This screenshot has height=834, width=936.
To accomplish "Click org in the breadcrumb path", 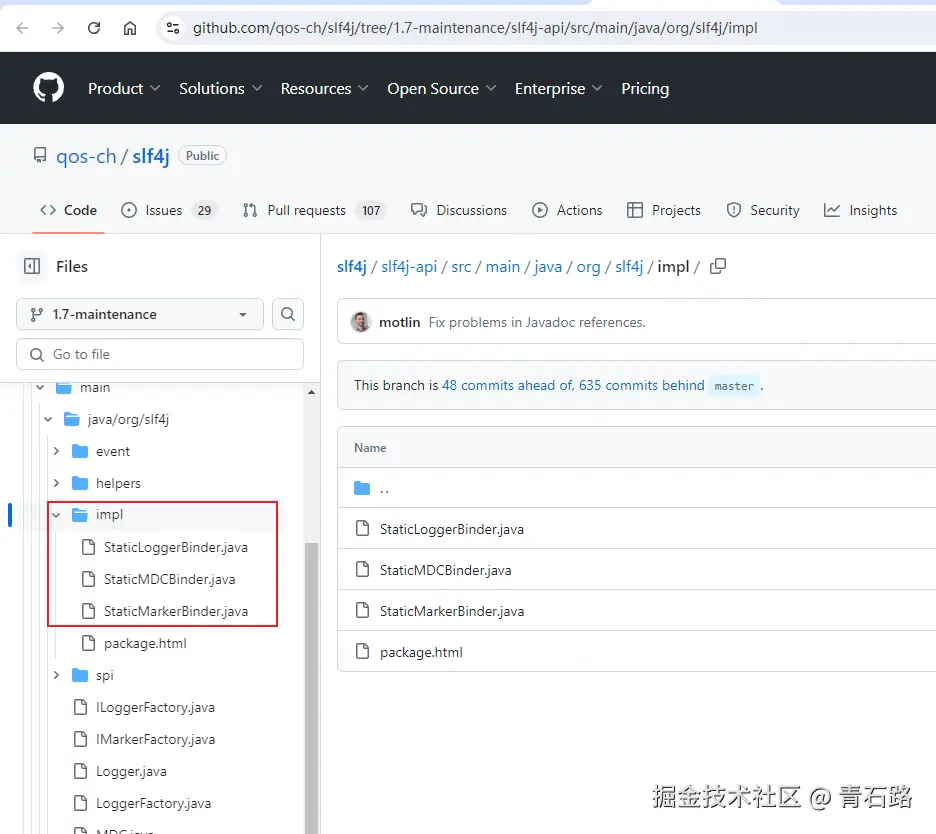I will coord(588,267).
